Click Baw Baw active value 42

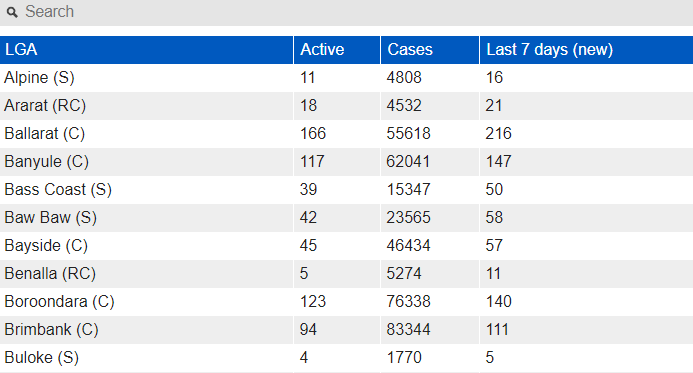click(308, 217)
